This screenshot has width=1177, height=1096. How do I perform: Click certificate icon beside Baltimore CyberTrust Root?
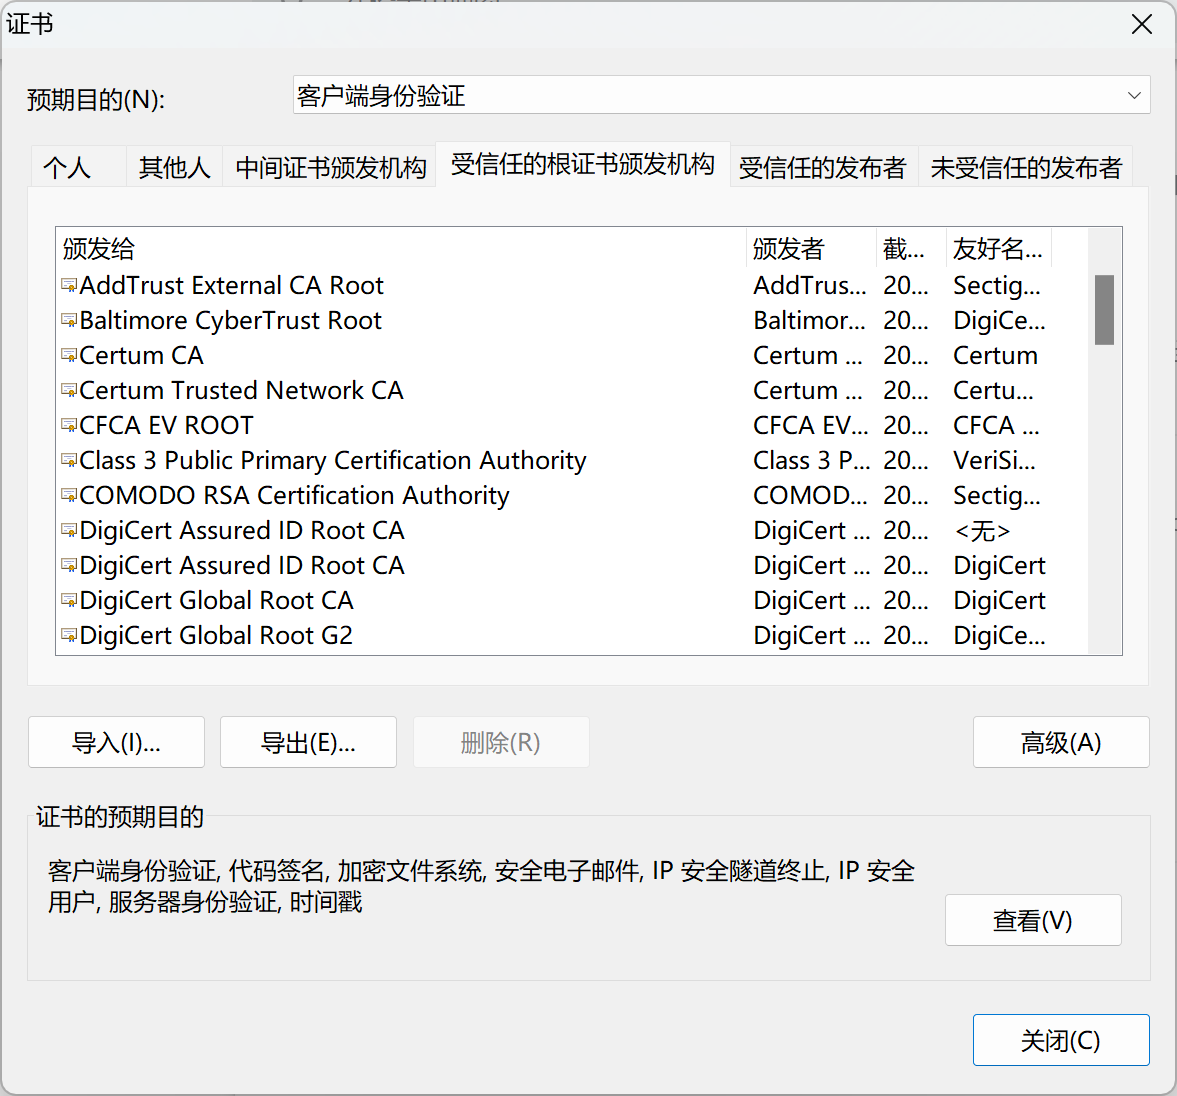69,321
